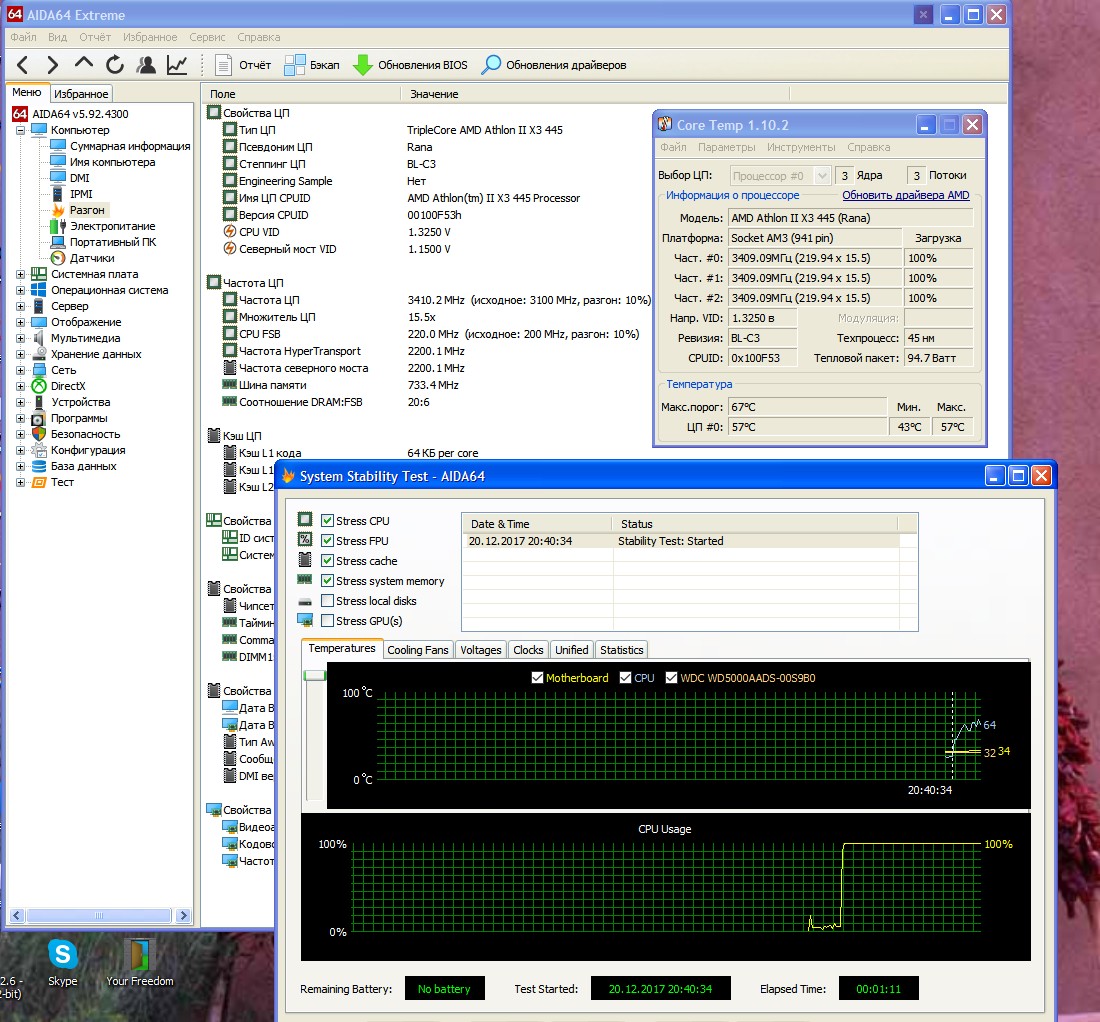Select Датчики tree item
Screen dimensions: 1100x1022
[x=92, y=258]
